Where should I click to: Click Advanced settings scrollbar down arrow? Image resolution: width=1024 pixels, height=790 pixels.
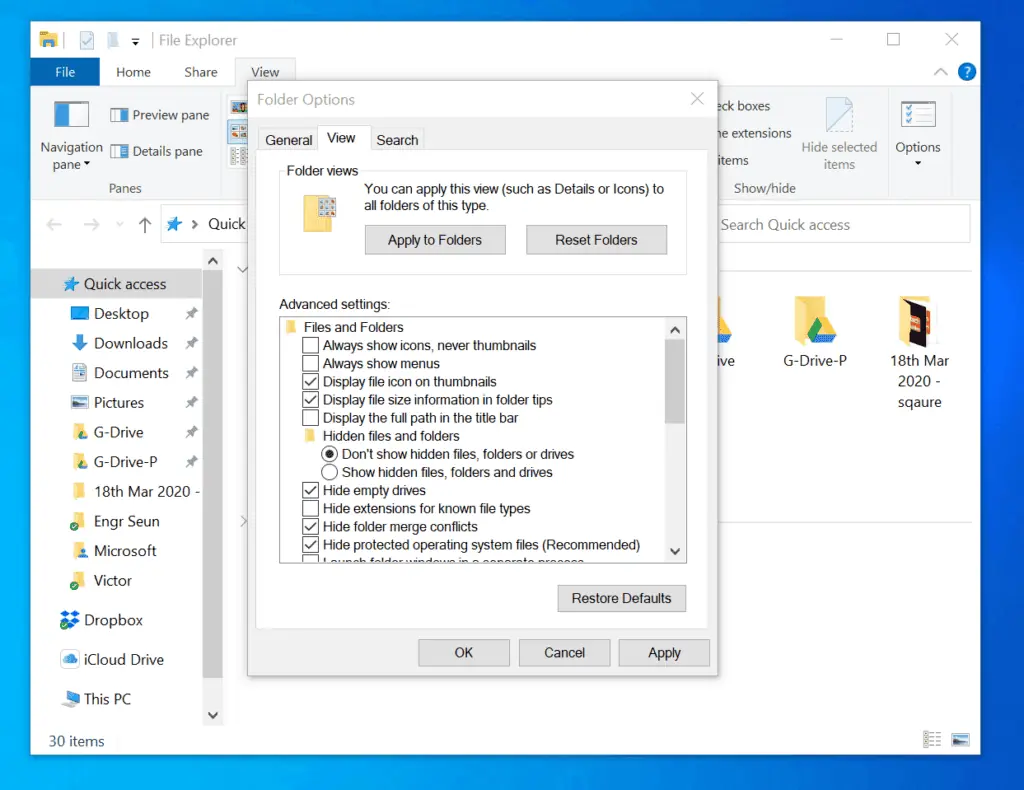[675, 552]
